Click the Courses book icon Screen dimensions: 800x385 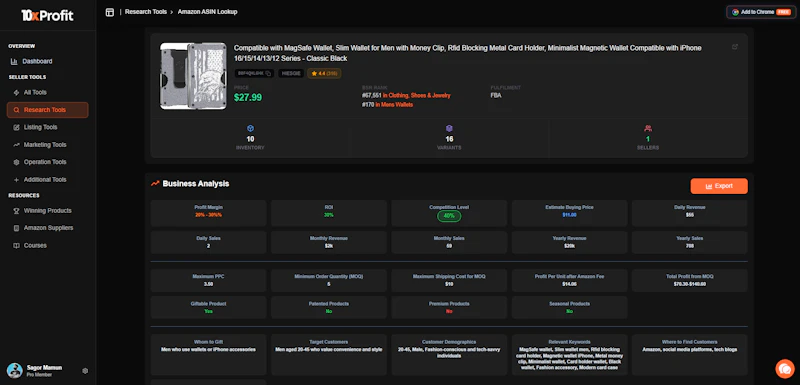pos(16,245)
